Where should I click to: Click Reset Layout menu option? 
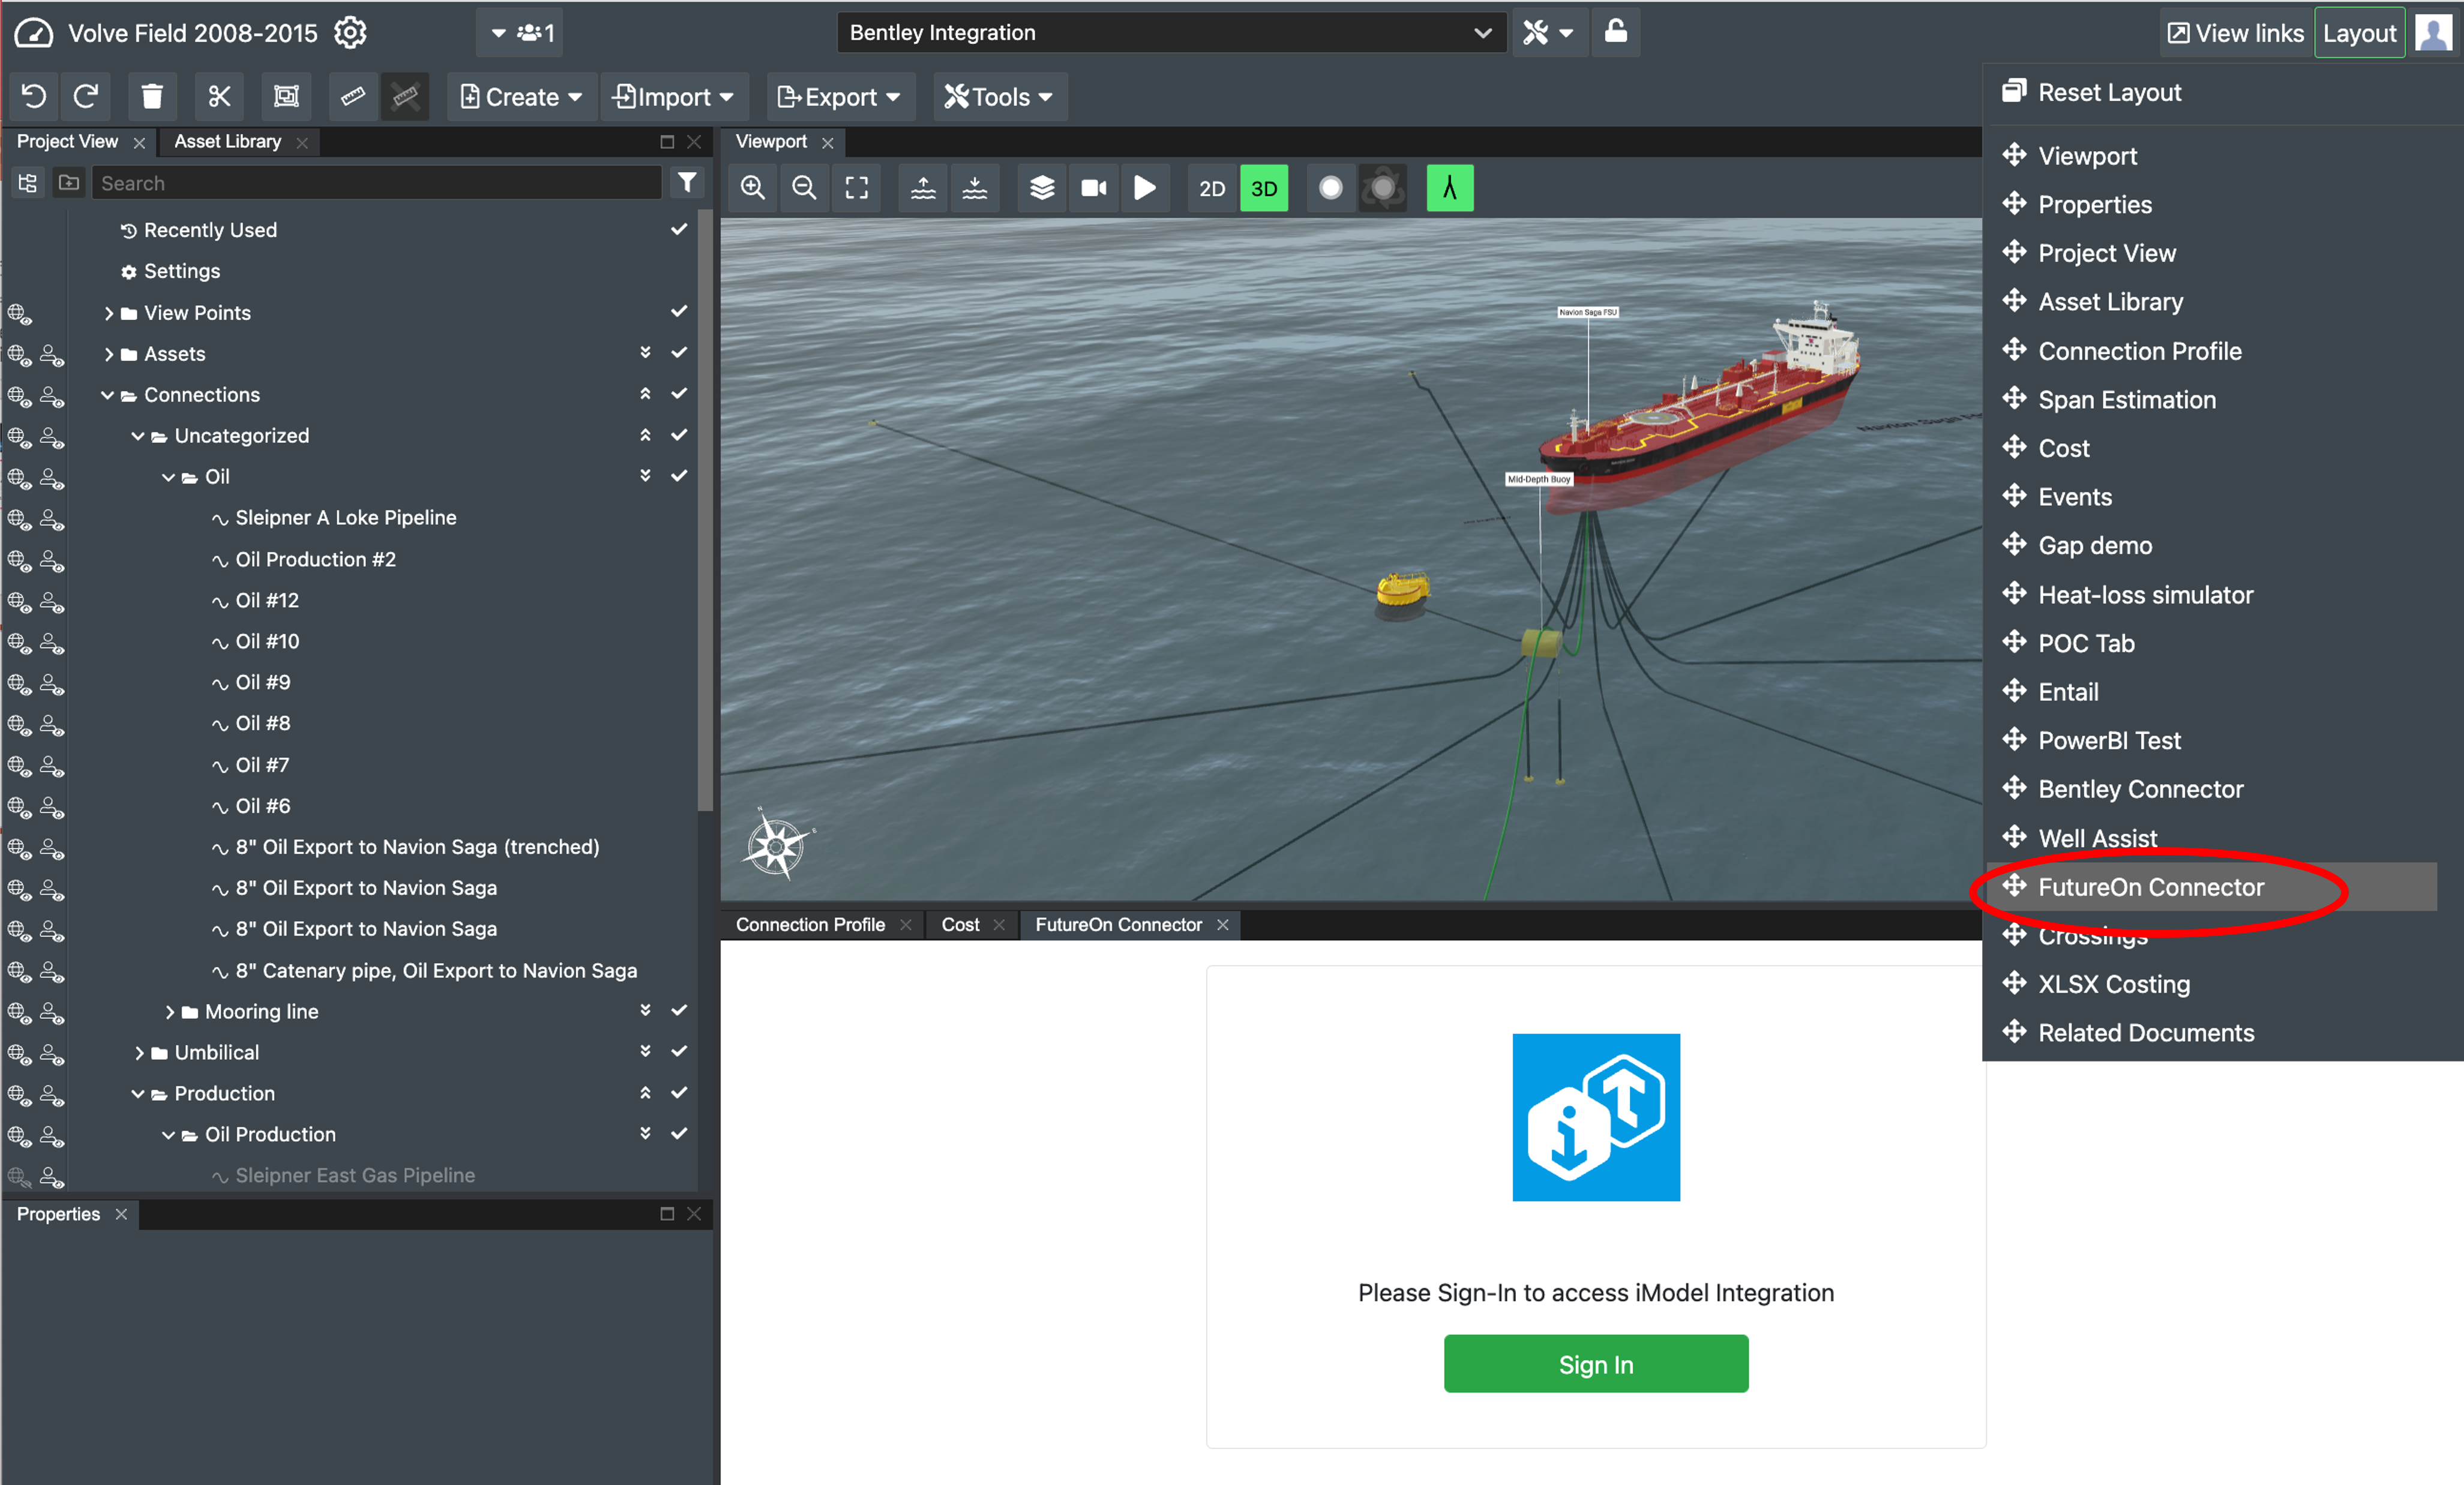tap(2109, 92)
